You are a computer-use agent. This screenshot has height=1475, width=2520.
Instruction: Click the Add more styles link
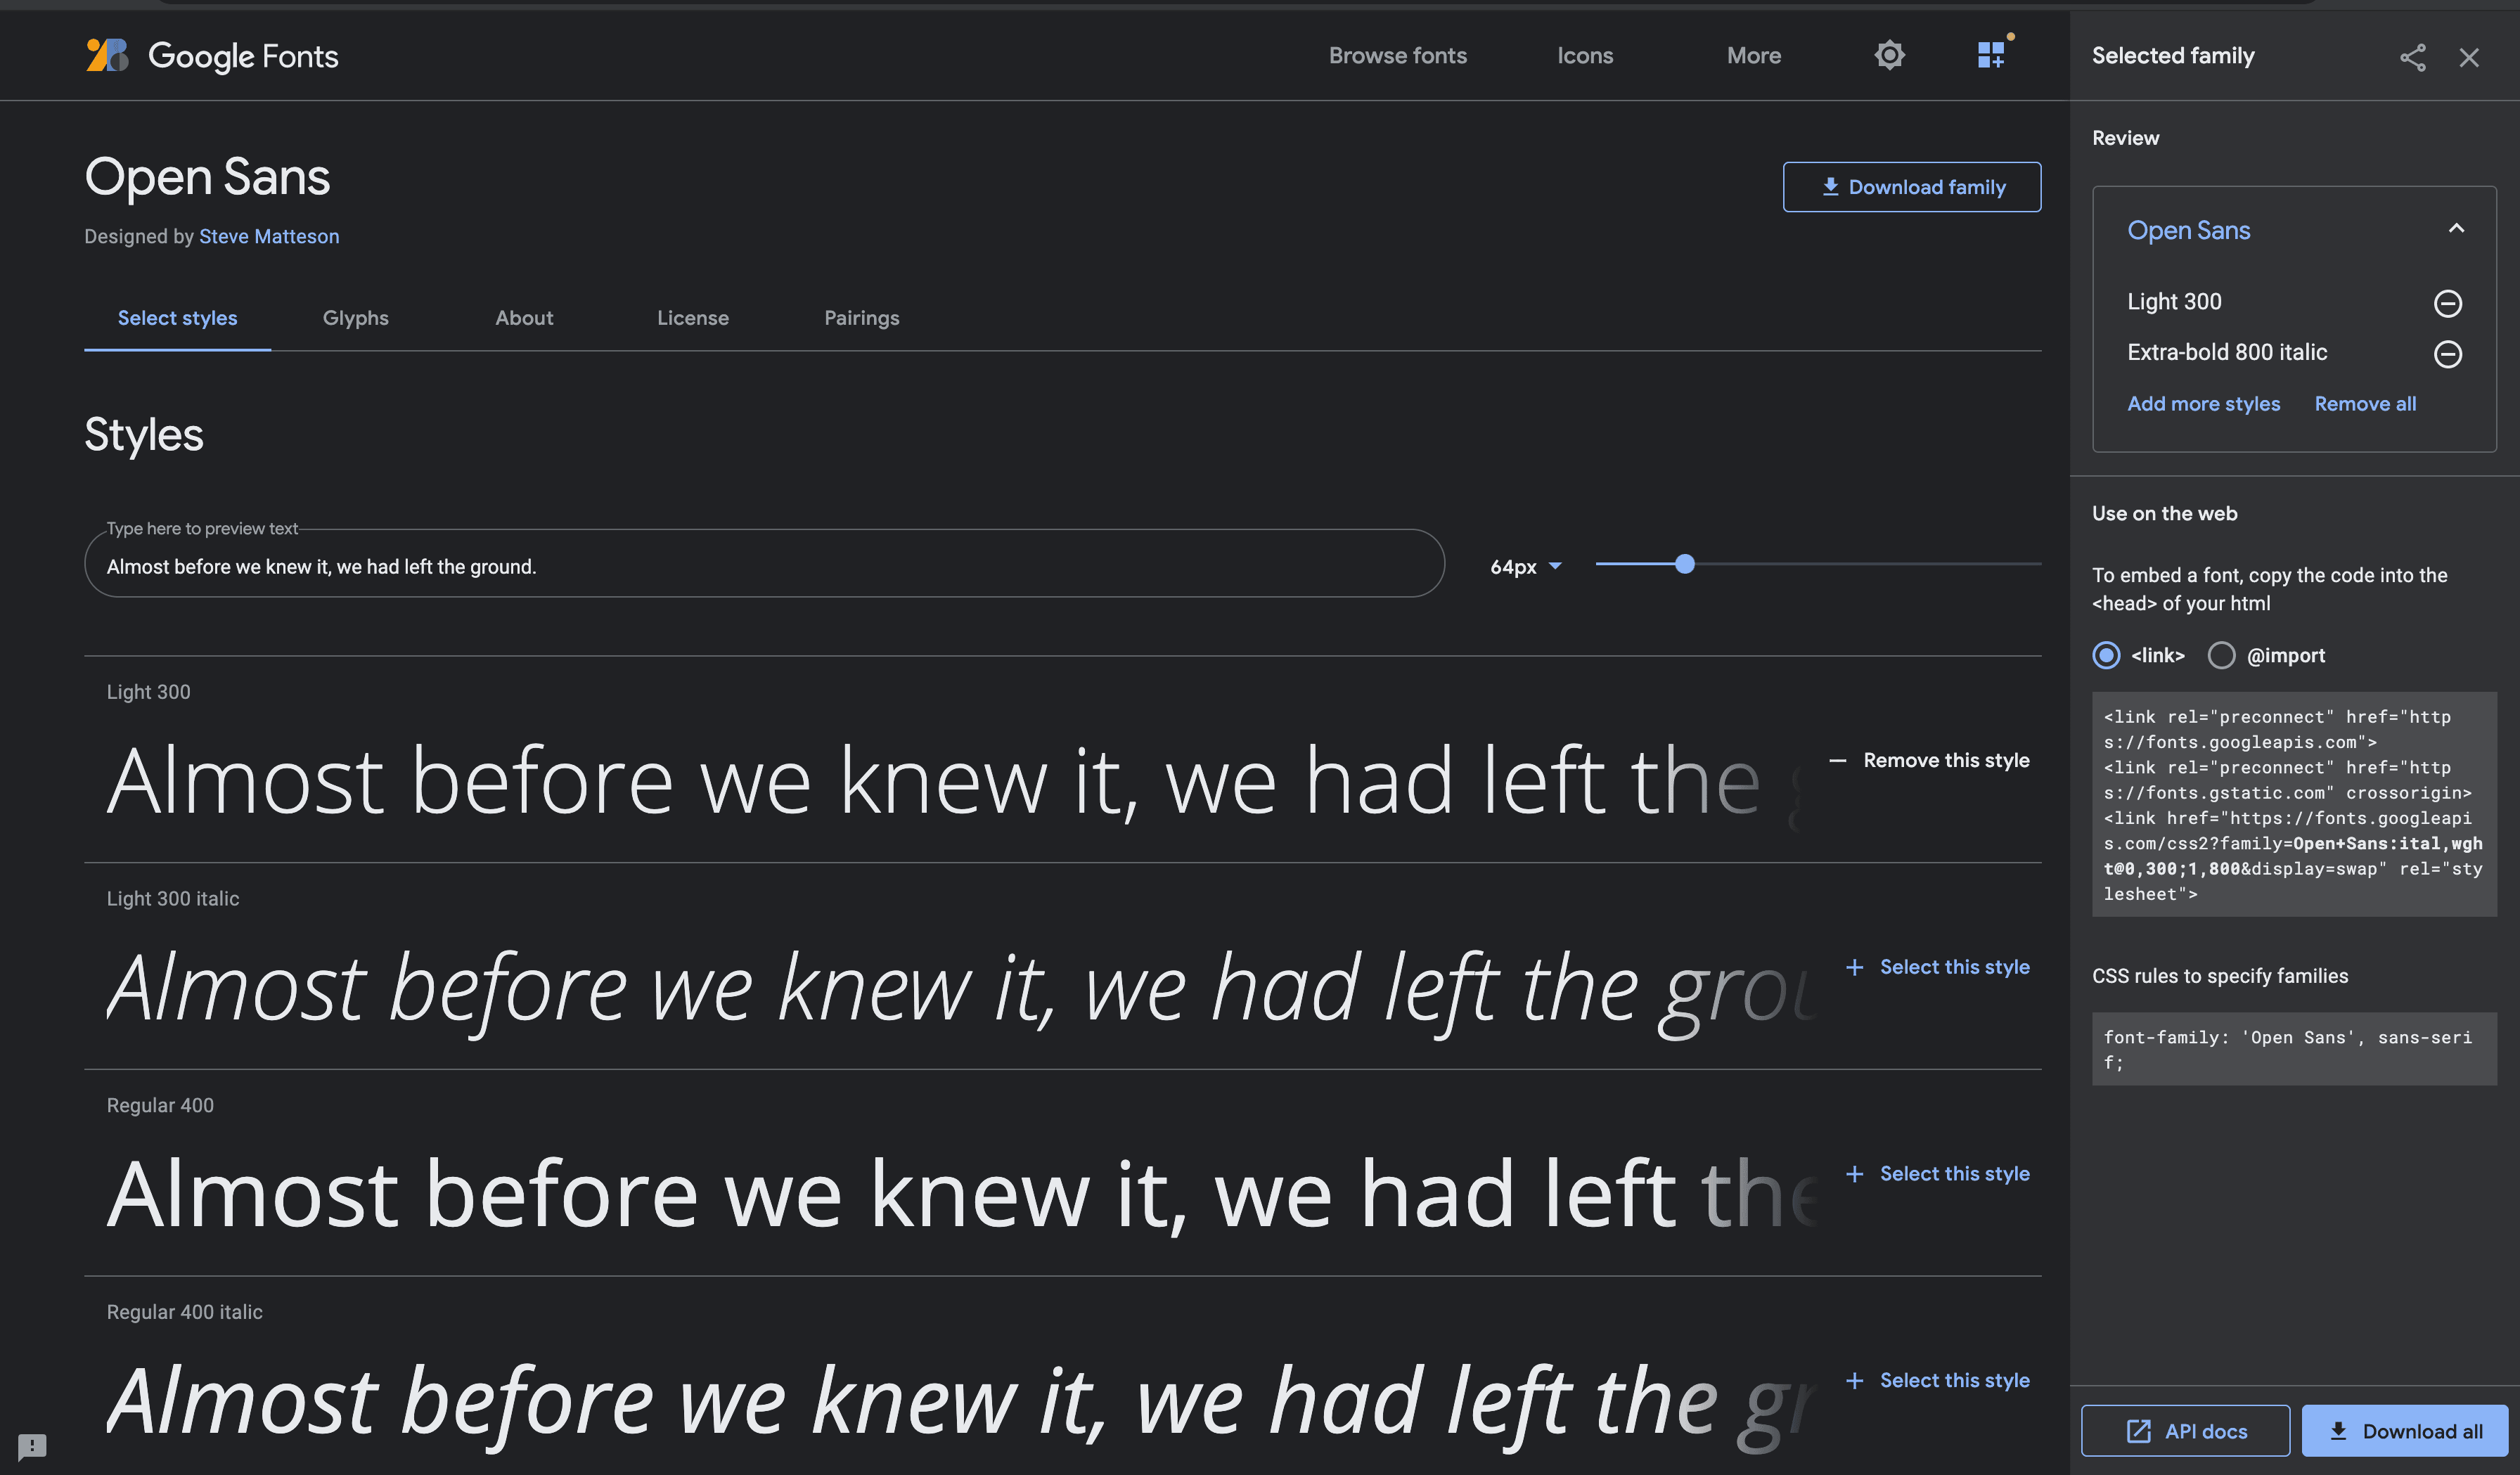(2202, 404)
